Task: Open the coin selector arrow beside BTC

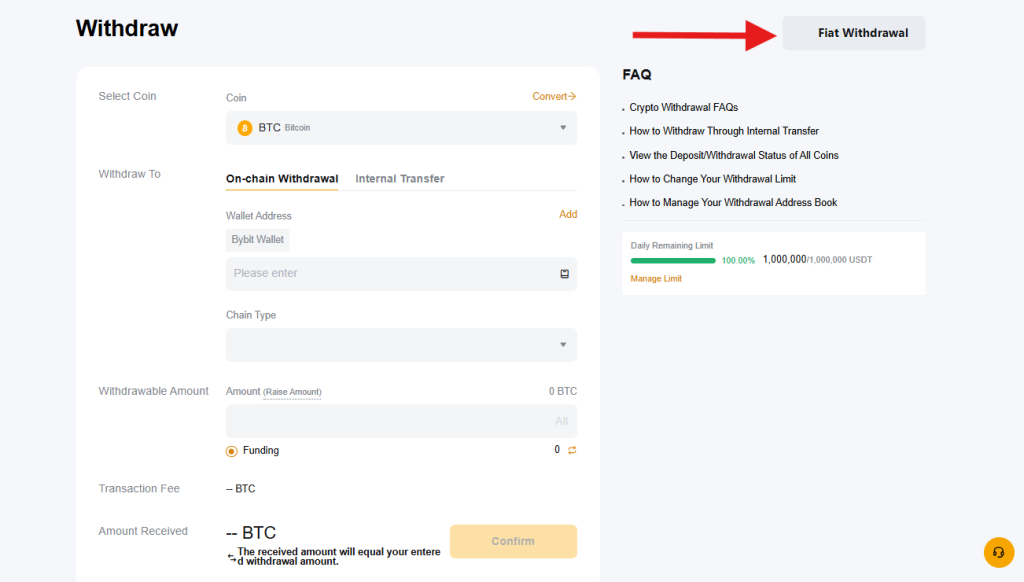Action: (x=563, y=128)
